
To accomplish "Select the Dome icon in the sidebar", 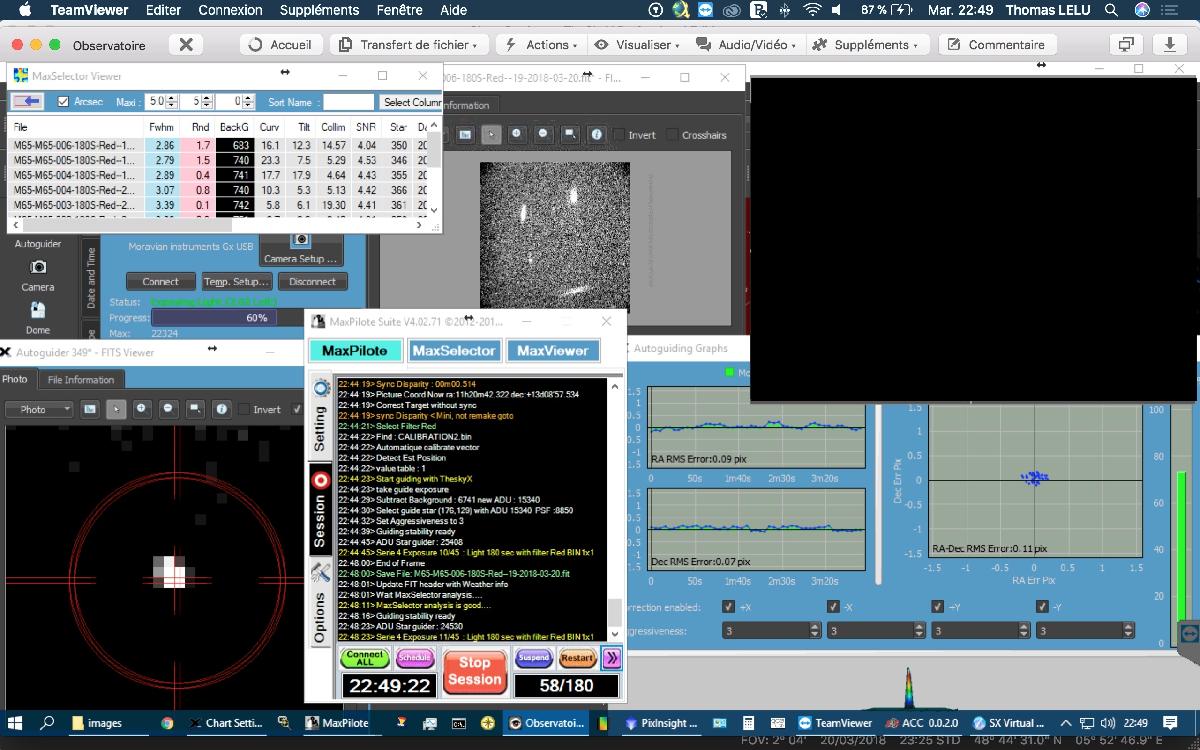I will pos(38,318).
